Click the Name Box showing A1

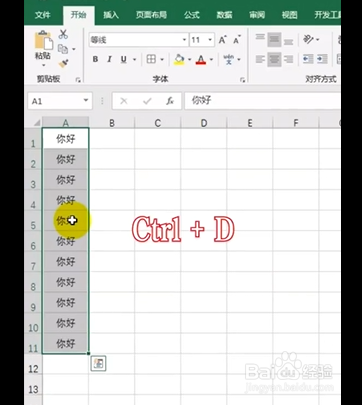coord(60,101)
